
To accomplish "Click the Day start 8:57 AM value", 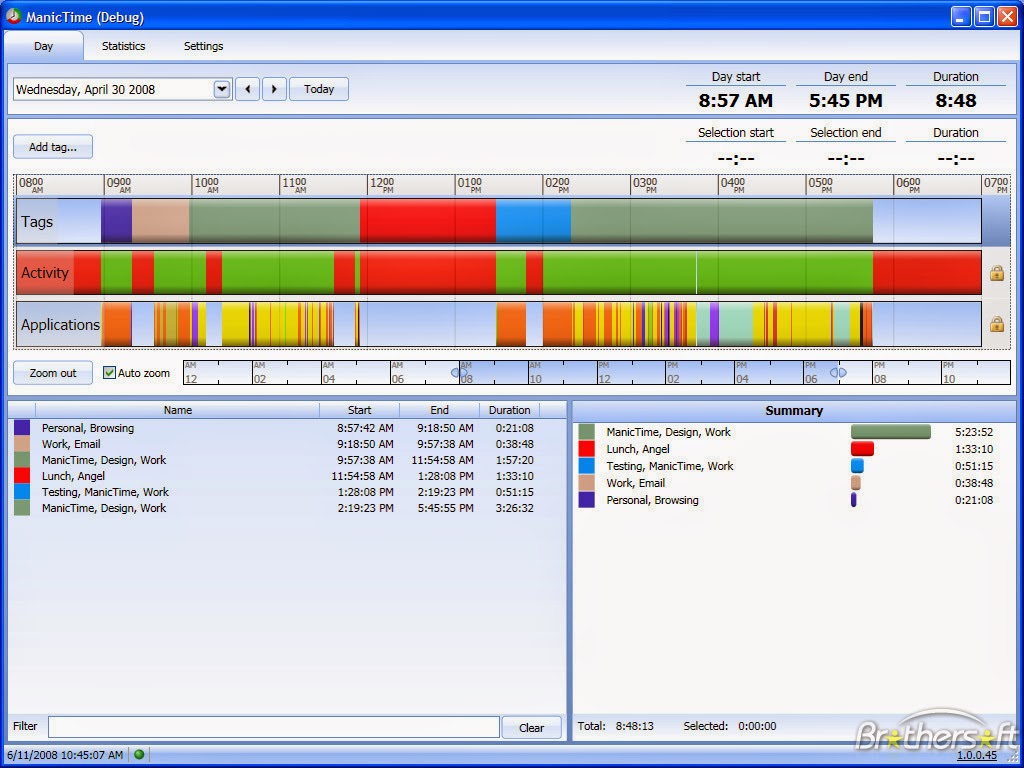I will point(735,100).
